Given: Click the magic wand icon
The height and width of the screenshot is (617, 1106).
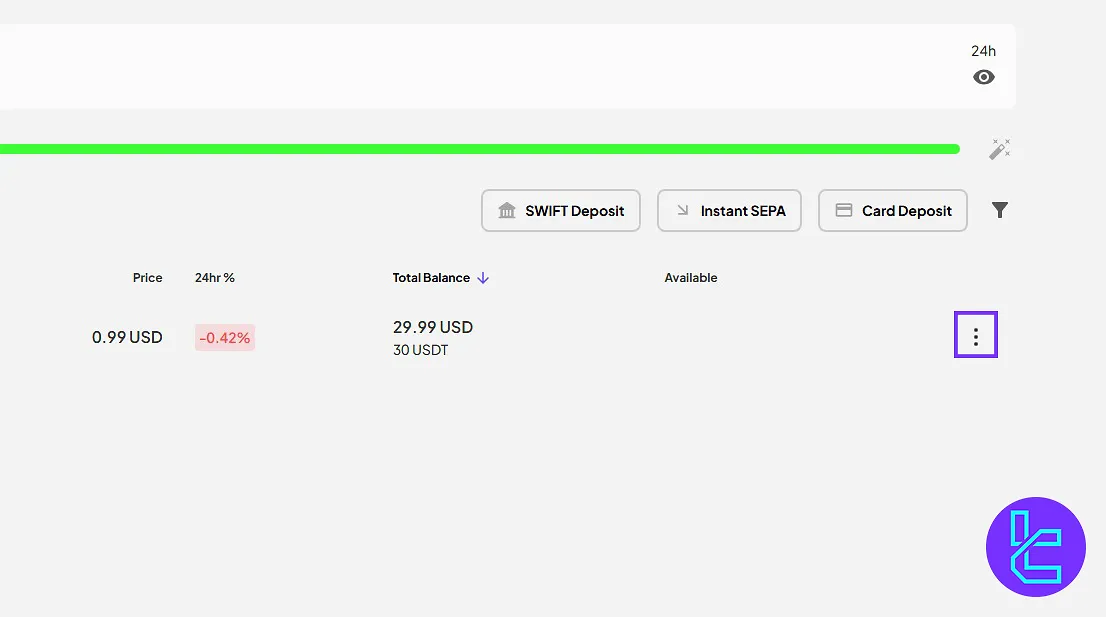Looking at the screenshot, I should click(999, 149).
